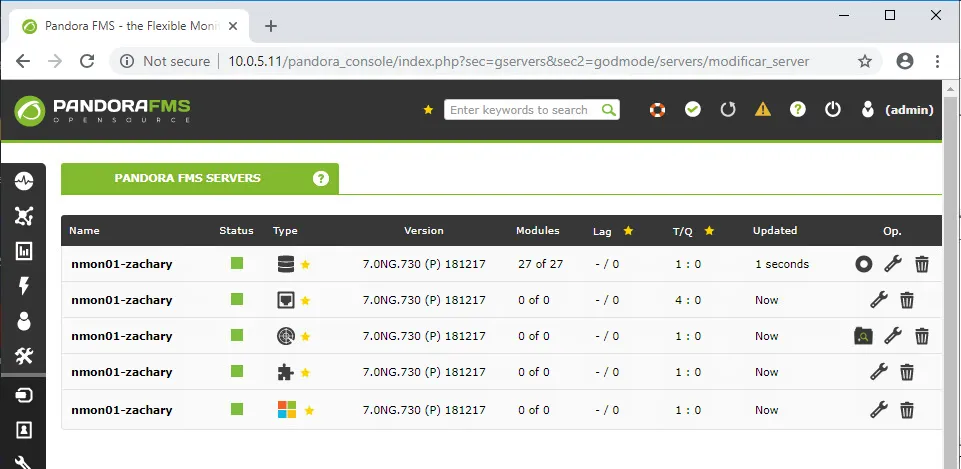Click the plugin server puzzle type icon

point(286,372)
